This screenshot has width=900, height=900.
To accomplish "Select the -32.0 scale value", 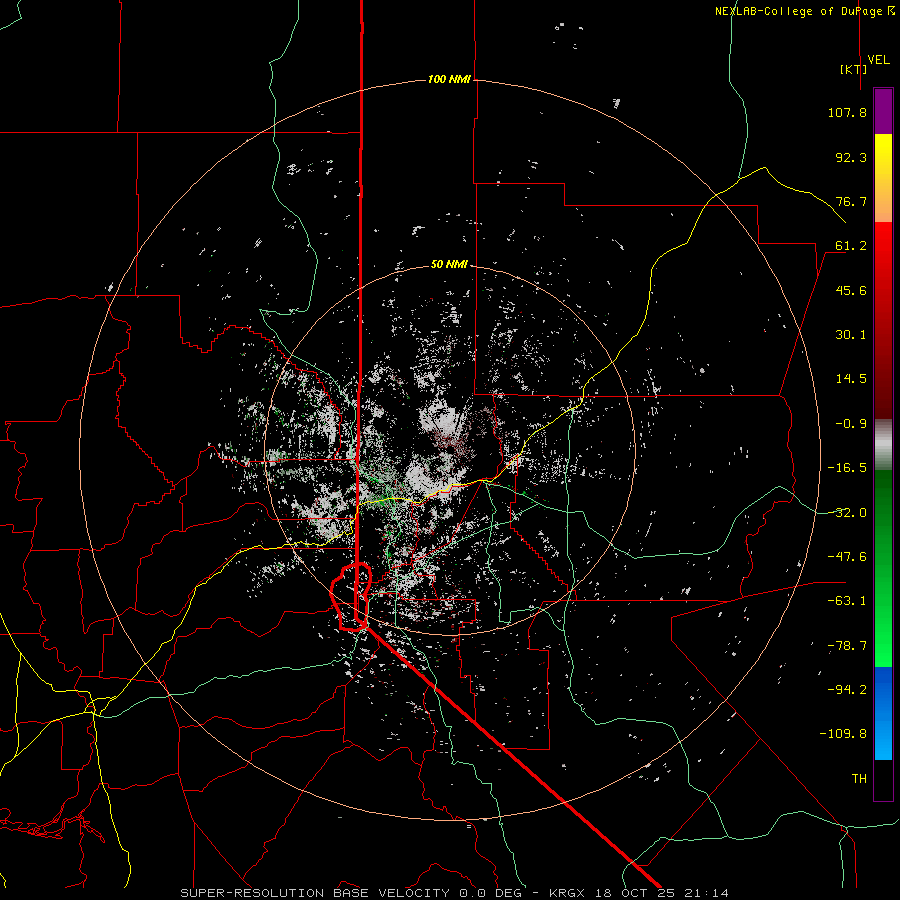I will point(847,513).
